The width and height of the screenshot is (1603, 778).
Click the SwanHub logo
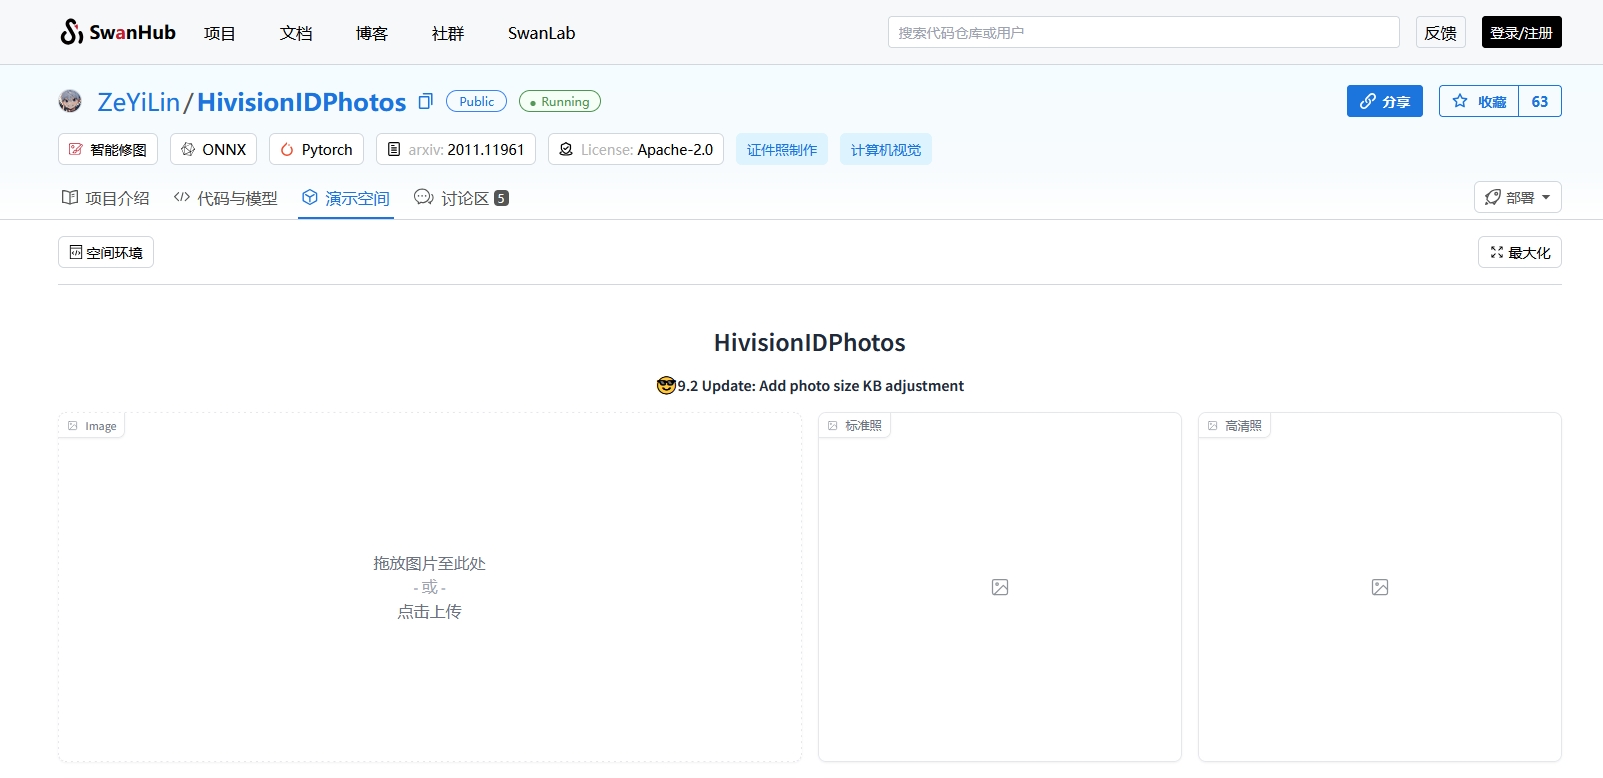click(x=117, y=32)
